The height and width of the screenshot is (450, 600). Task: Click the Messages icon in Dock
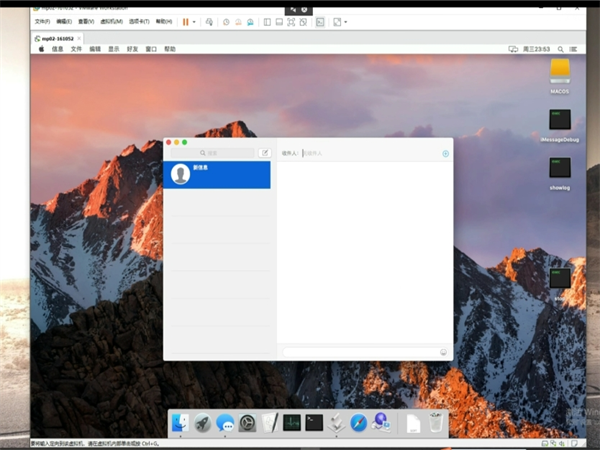point(225,423)
